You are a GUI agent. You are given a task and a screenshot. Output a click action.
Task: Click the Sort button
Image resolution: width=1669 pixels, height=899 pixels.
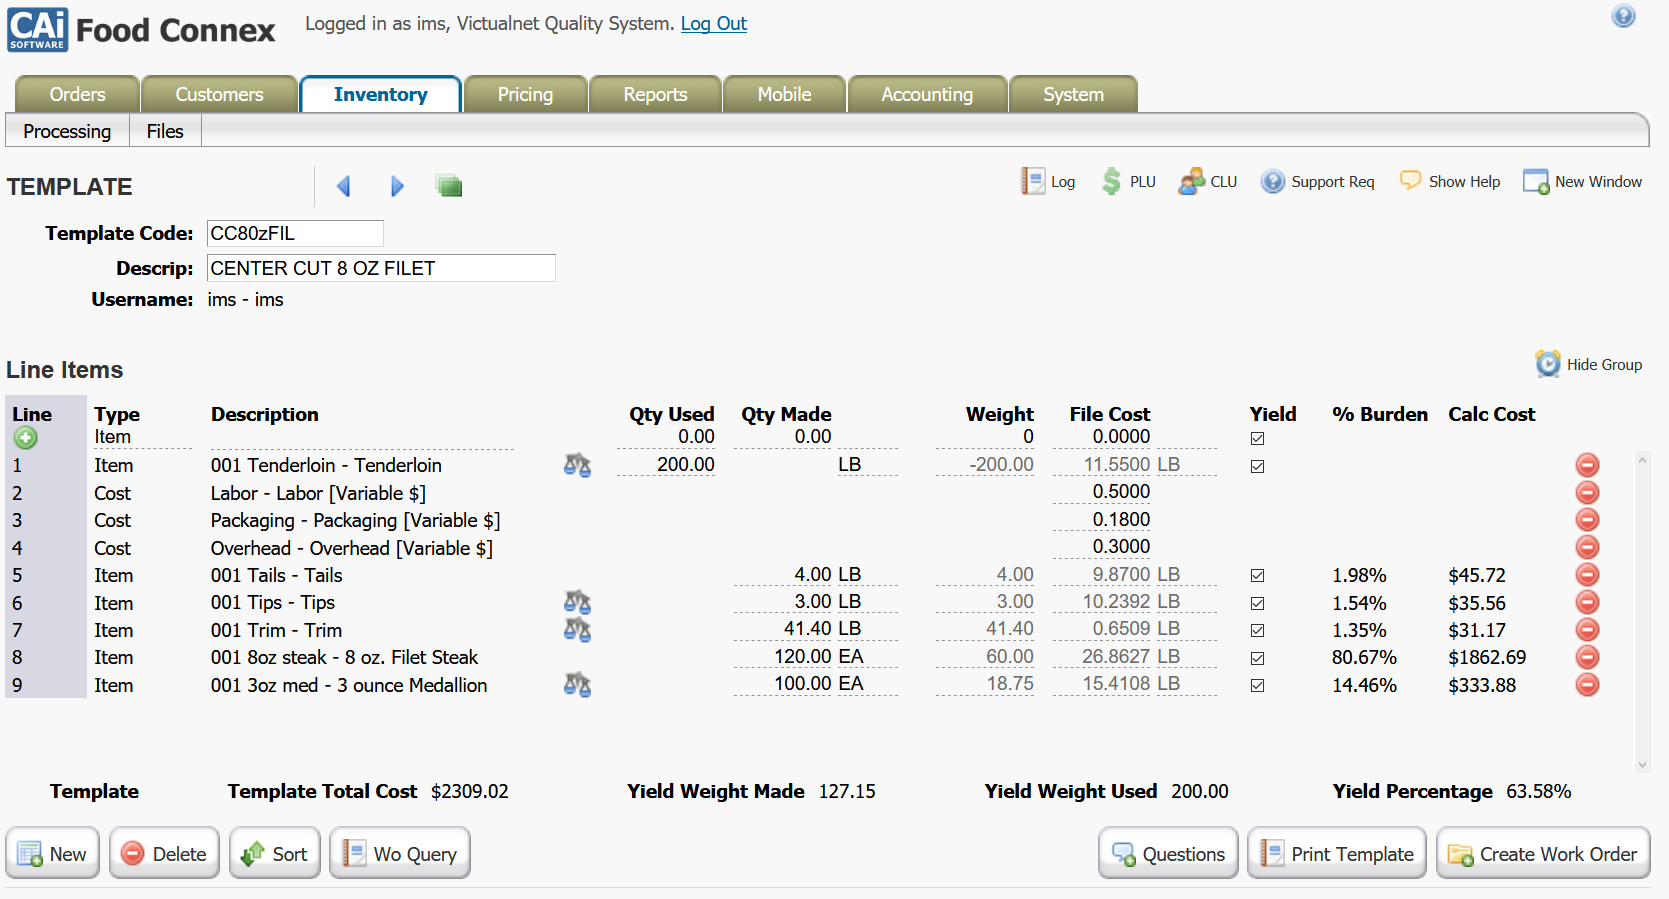[275, 853]
